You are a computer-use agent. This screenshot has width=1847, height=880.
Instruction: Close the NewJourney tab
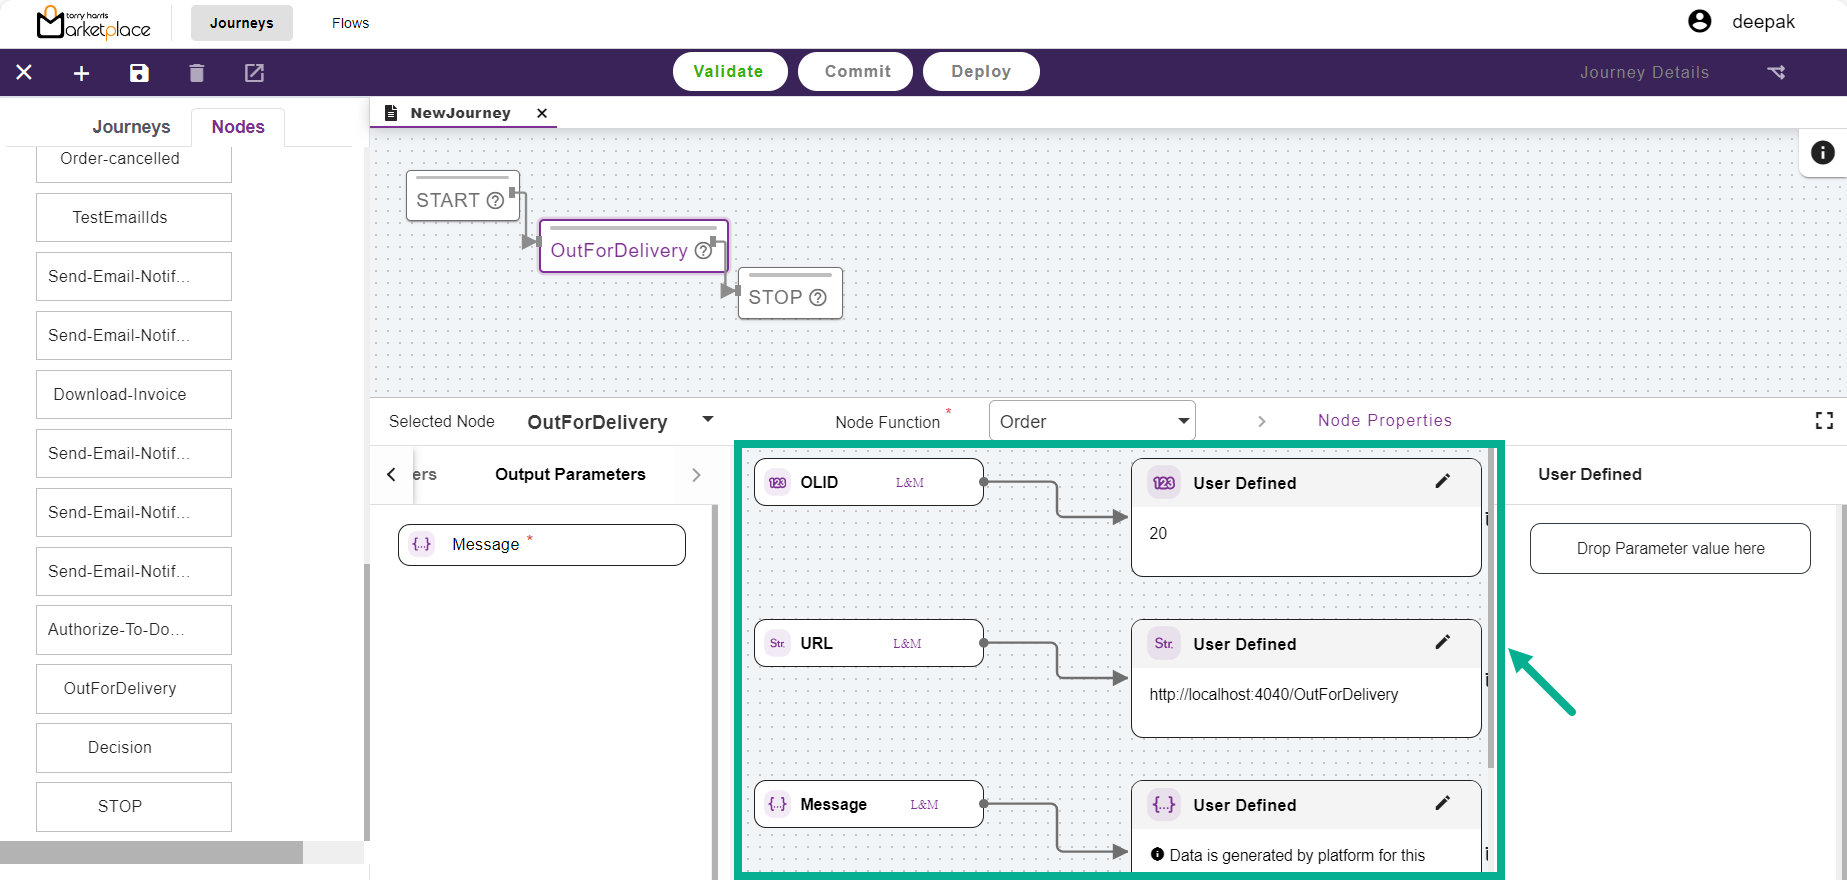[542, 113]
